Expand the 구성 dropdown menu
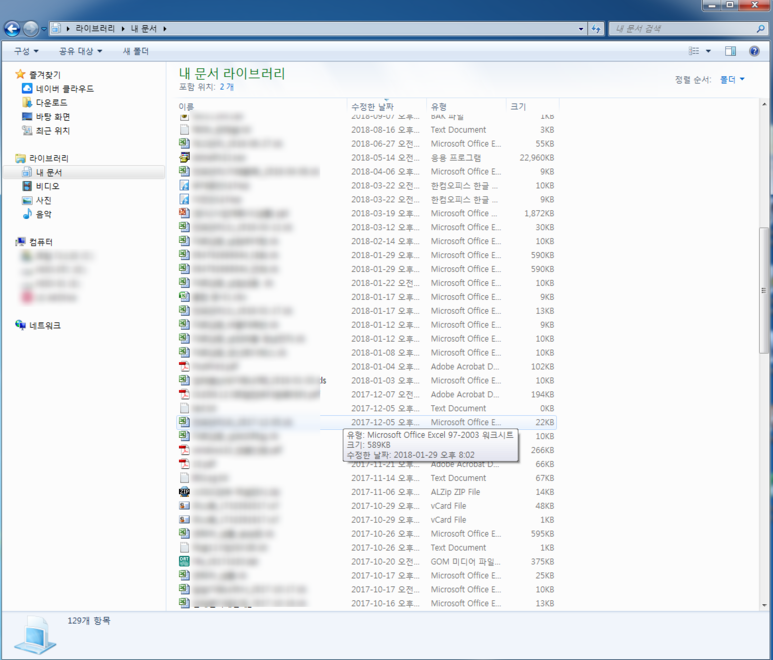The width and height of the screenshot is (773, 660). tap(26, 51)
